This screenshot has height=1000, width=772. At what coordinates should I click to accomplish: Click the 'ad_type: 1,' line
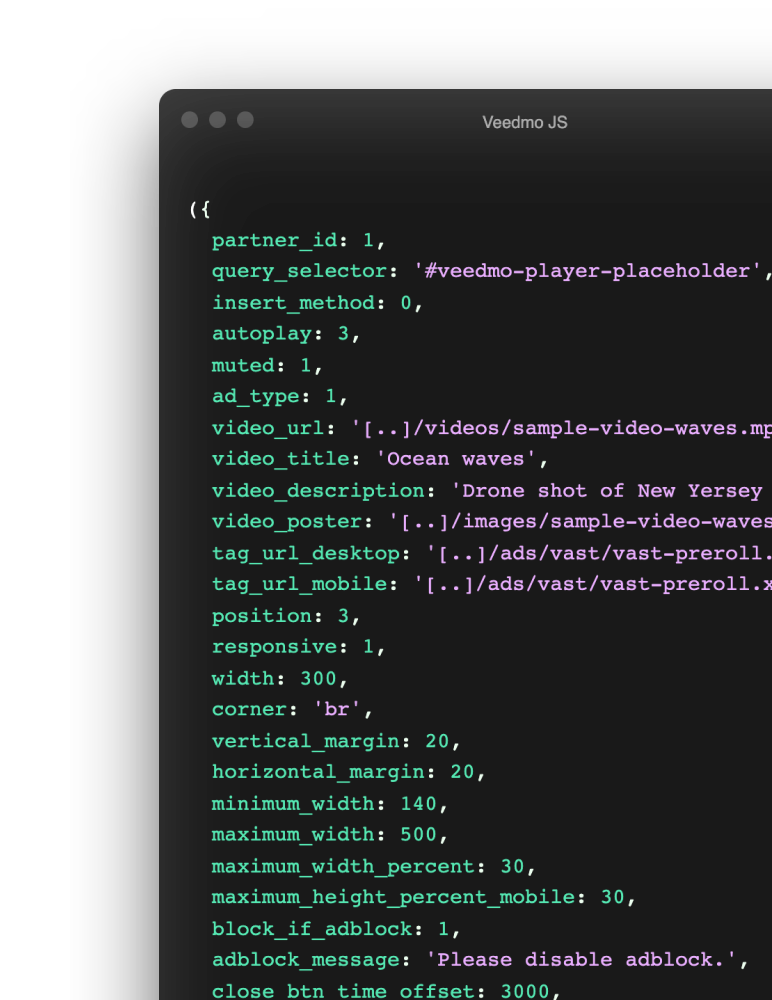[x=279, y=397]
